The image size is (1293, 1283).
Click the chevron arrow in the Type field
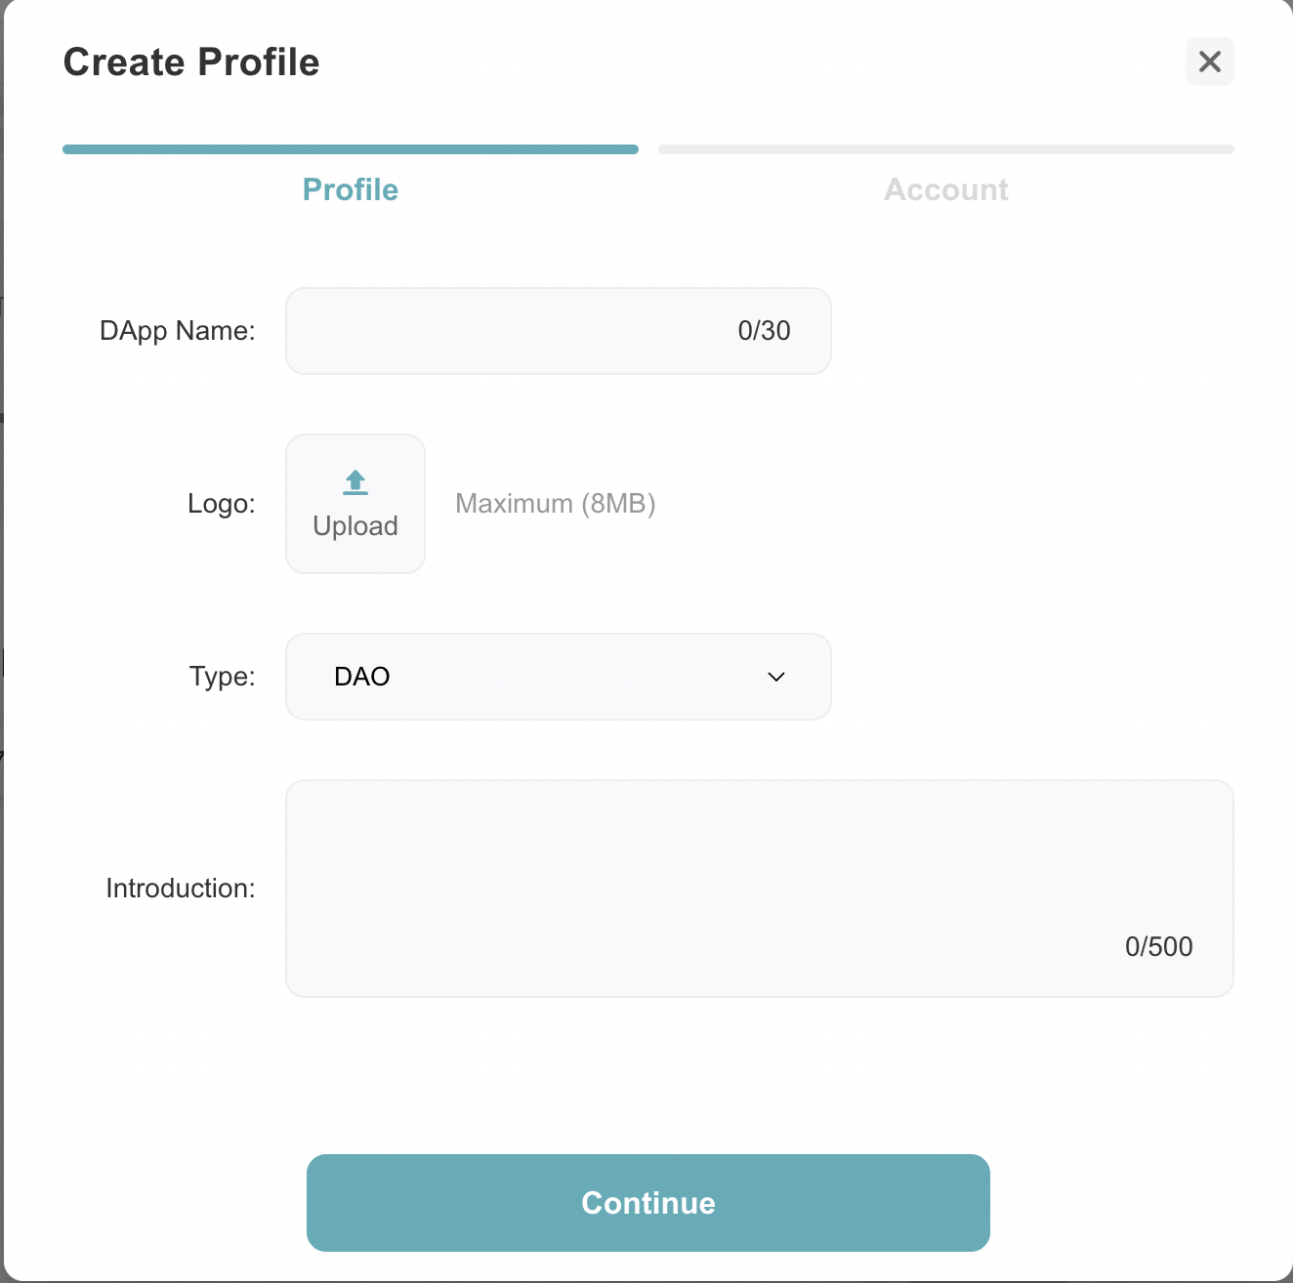point(776,677)
